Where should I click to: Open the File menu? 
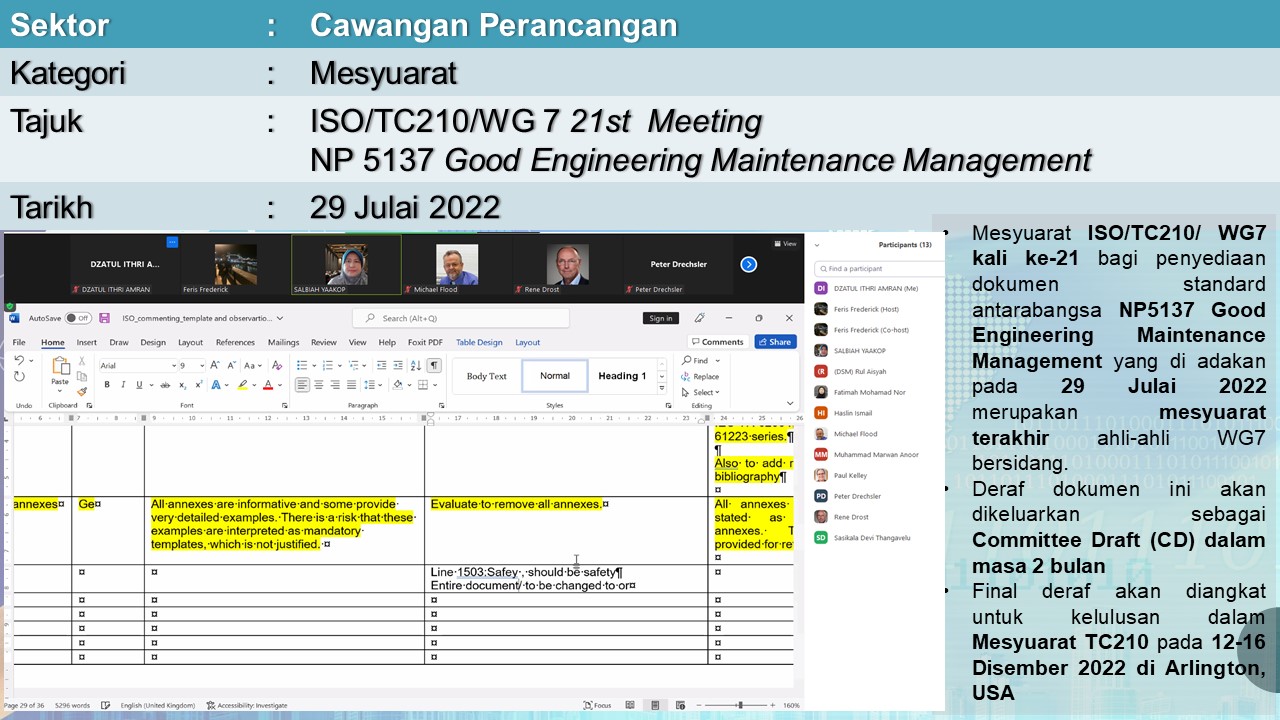(x=19, y=342)
